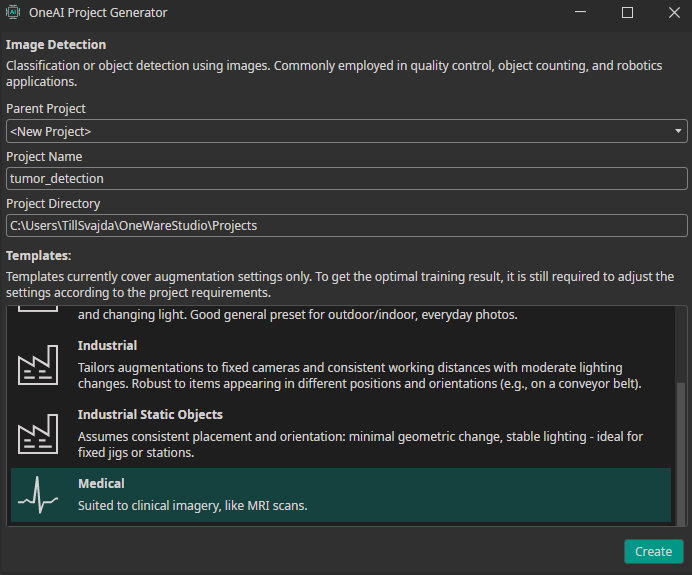692x575 pixels.
Task: Click the template list vertical scrollbar thumb
Action: coord(681,450)
